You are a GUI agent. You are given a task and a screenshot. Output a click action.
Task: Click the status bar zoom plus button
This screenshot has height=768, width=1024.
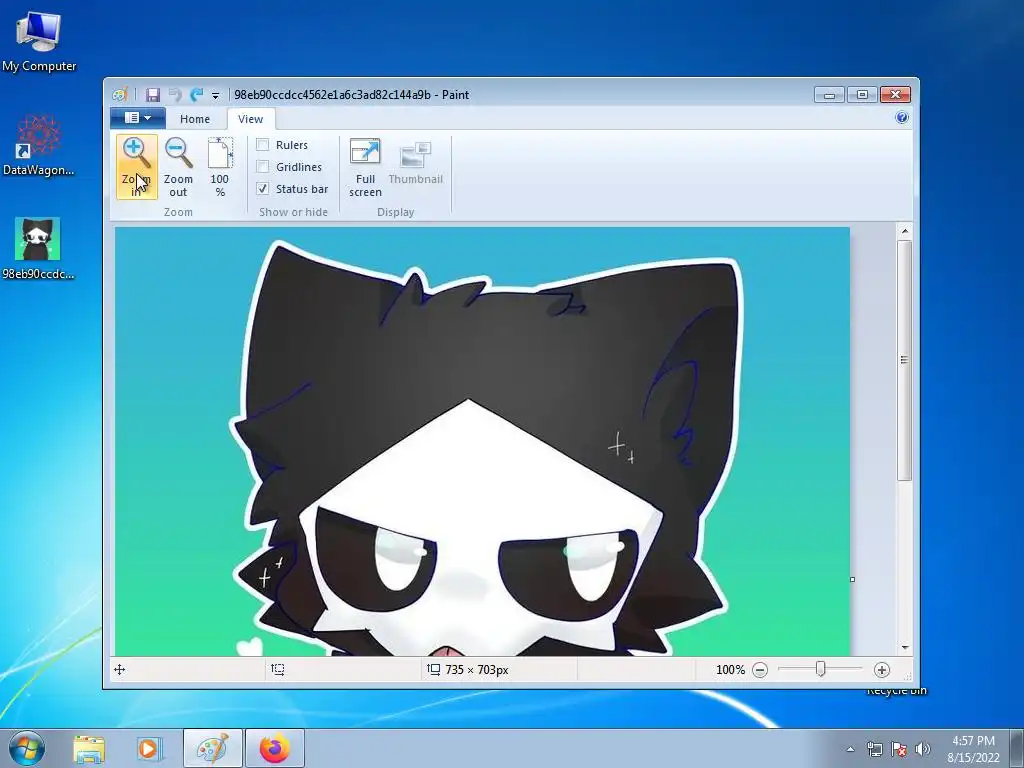tap(882, 669)
